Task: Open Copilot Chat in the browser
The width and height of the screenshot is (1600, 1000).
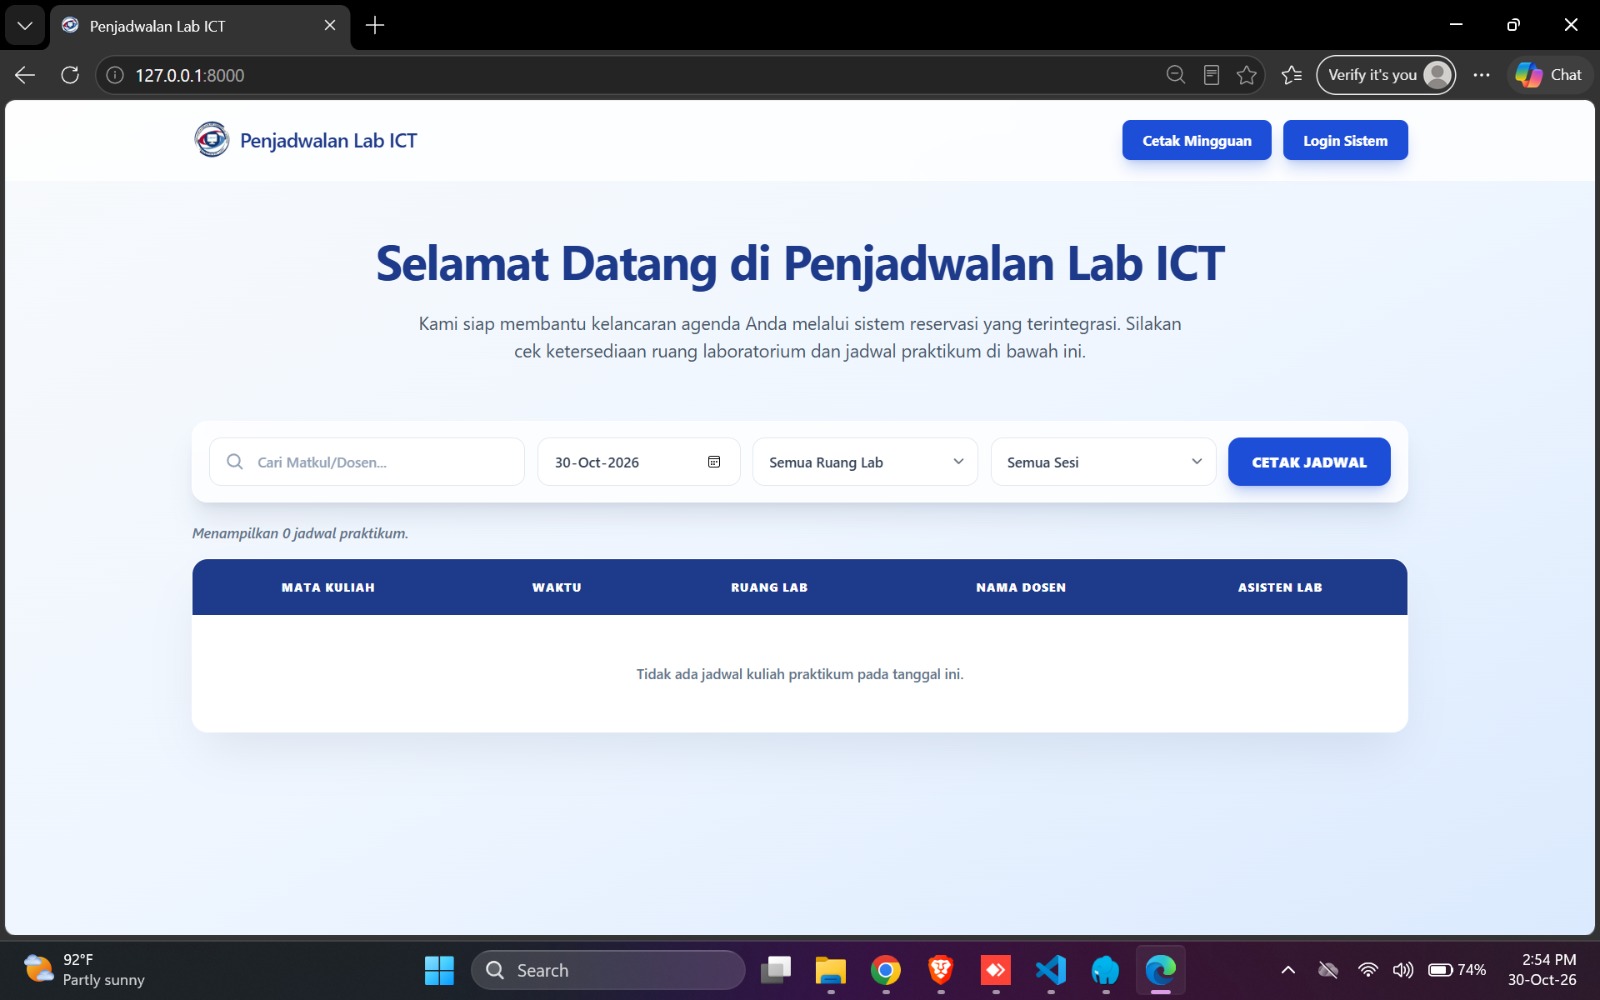Action: pyautogui.click(x=1549, y=75)
